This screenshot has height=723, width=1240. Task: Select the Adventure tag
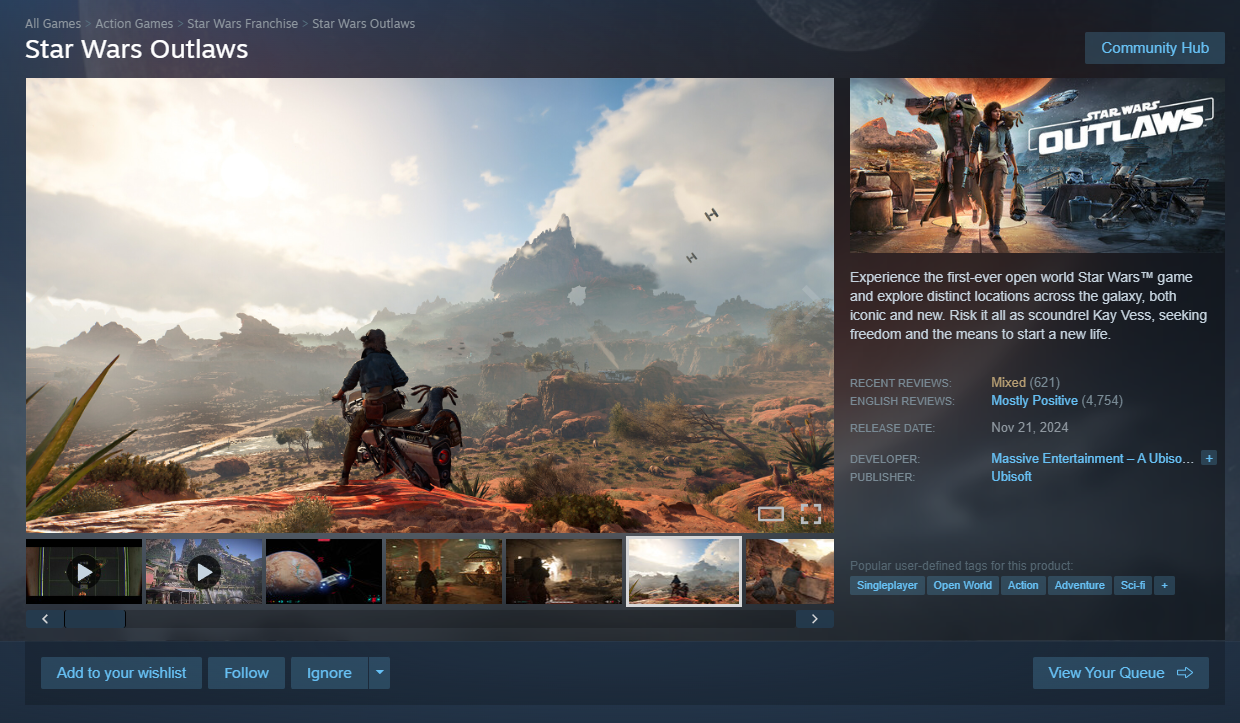1080,585
